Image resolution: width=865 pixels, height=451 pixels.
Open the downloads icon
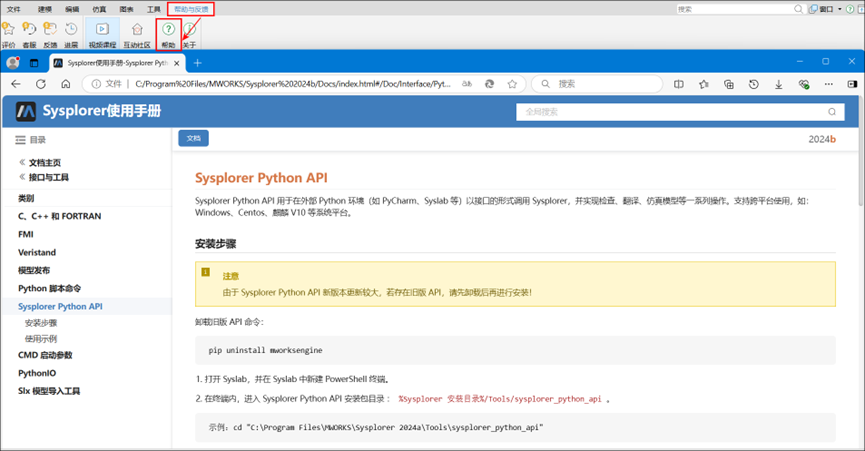coord(778,84)
